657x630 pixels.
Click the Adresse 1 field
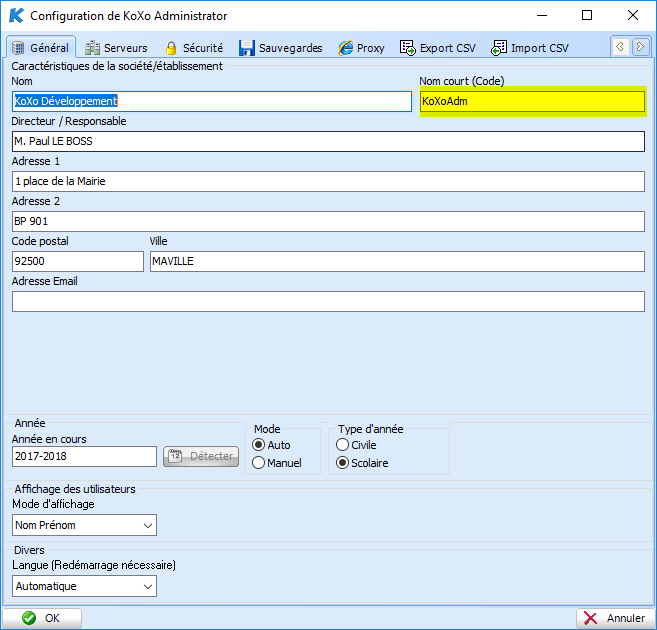[x=328, y=181]
